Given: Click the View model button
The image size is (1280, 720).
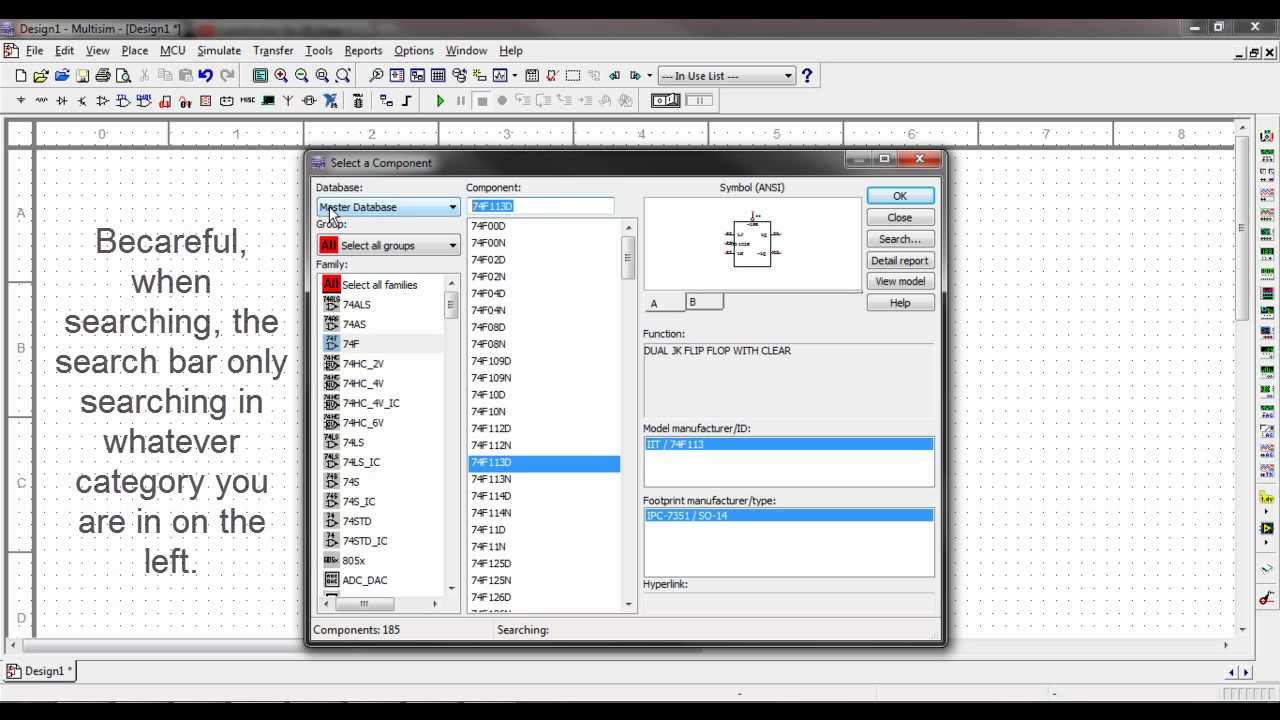Looking at the screenshot, I should pos(900,281).
